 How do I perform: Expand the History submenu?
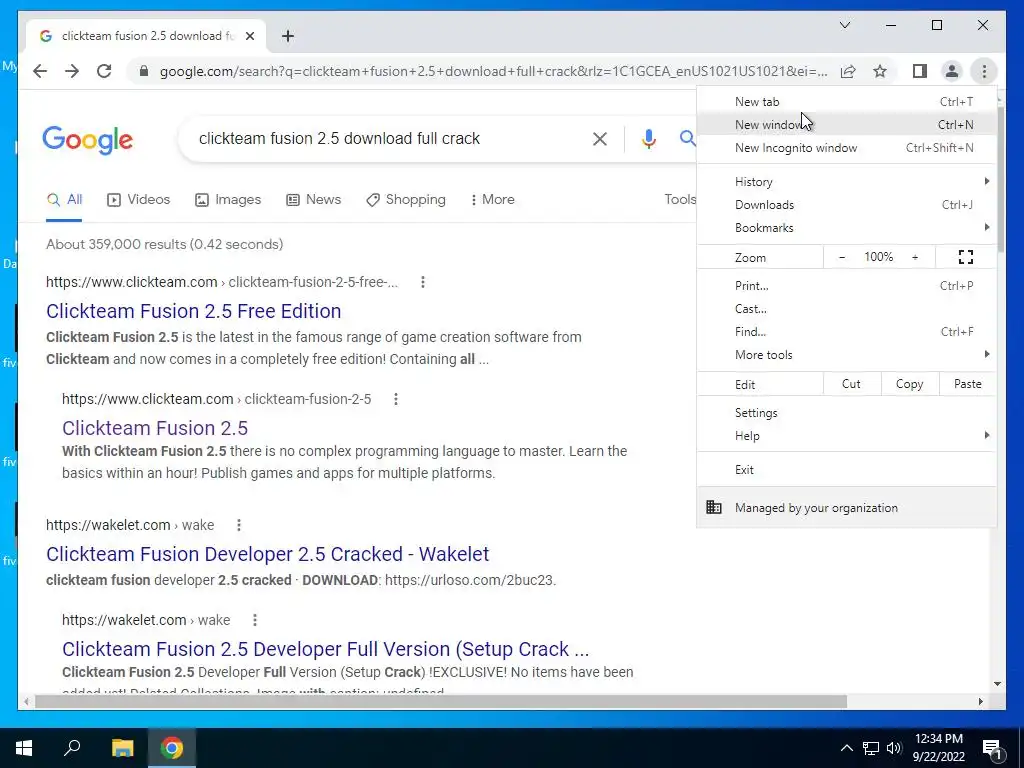846,182
